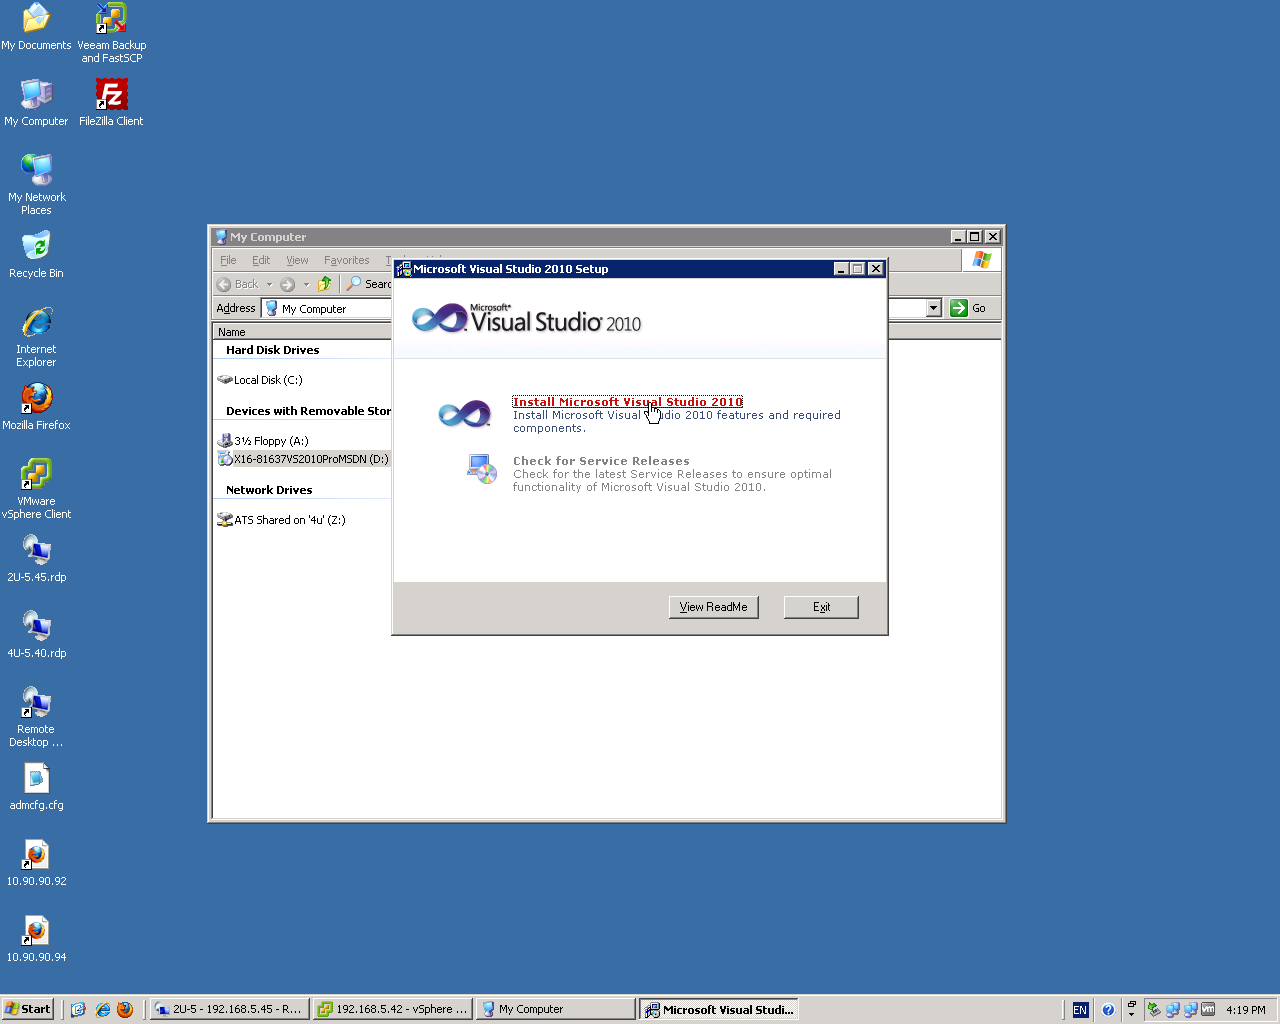This screenshot has width=1280, height=1024.
Task: Select the 10.90.90.92 desktop shortcut
Action: (x=36, y=863)
